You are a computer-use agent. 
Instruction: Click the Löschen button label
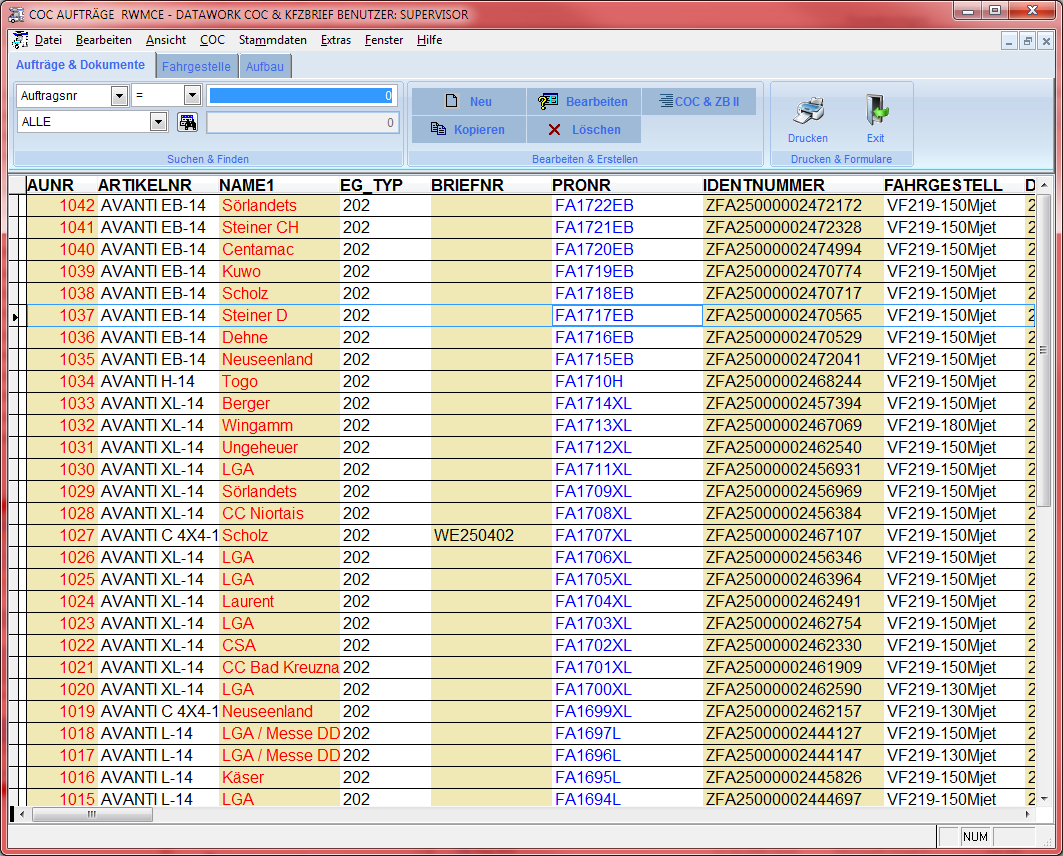pos(596,129)
